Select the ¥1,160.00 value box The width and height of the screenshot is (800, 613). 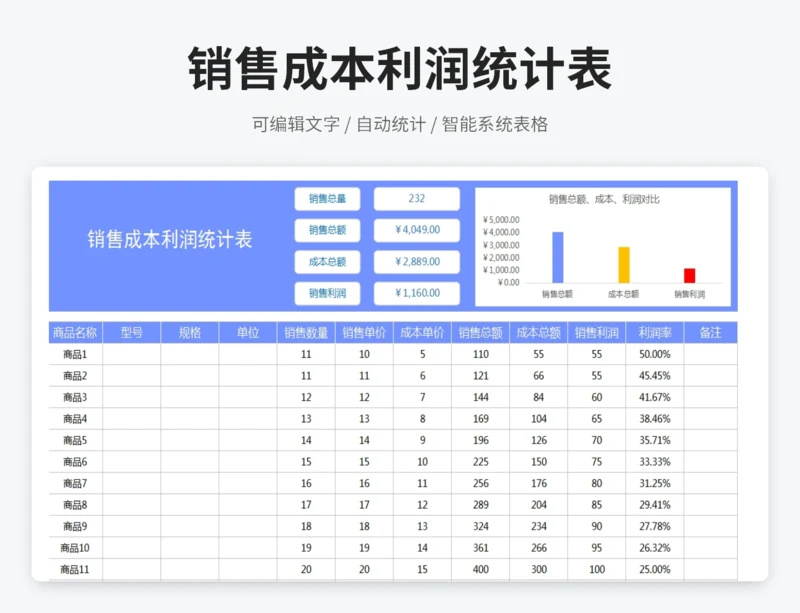point(417,293)
